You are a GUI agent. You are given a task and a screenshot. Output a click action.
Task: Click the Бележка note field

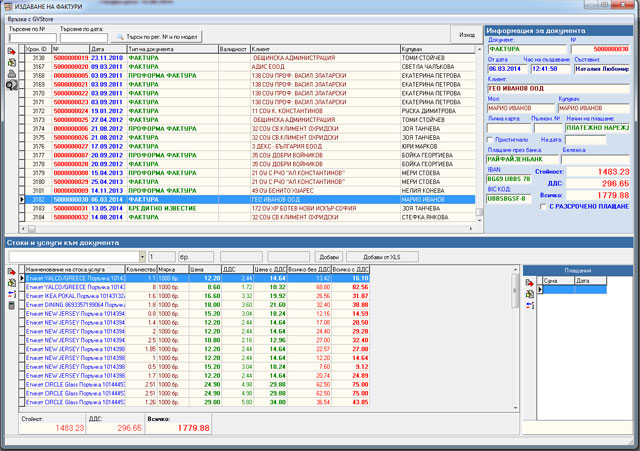point(596,159)
